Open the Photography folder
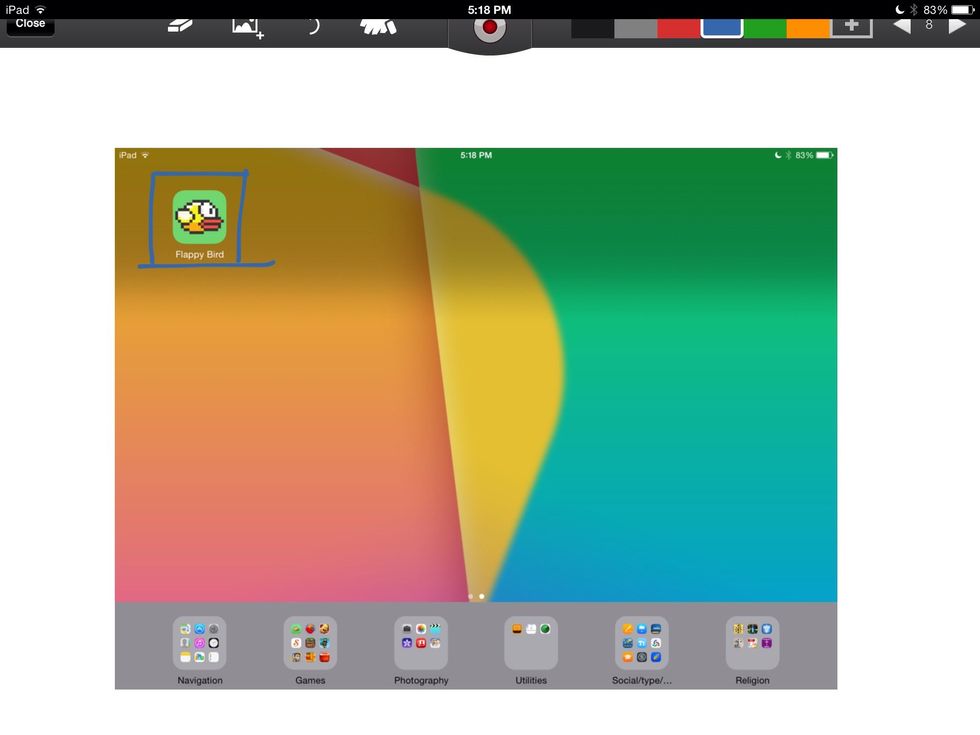The width and height of the screenshot is (980, 735). pos(421,643)
